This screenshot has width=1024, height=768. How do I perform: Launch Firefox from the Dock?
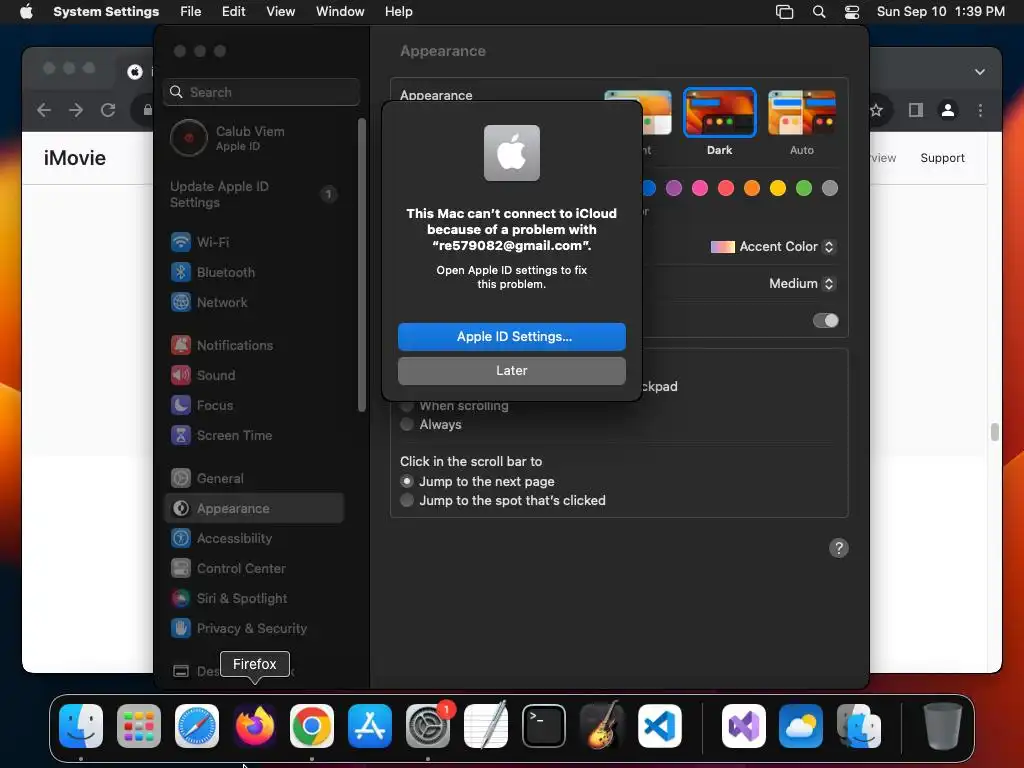255,726
